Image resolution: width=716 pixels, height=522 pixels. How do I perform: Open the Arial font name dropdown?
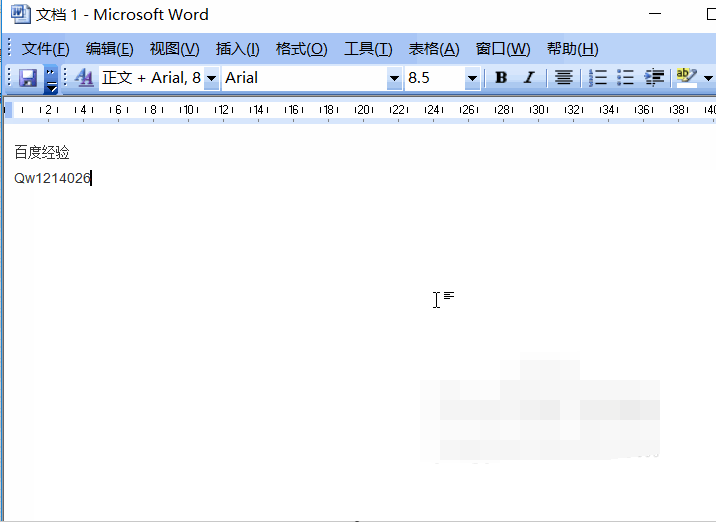[x=394, y=78]
